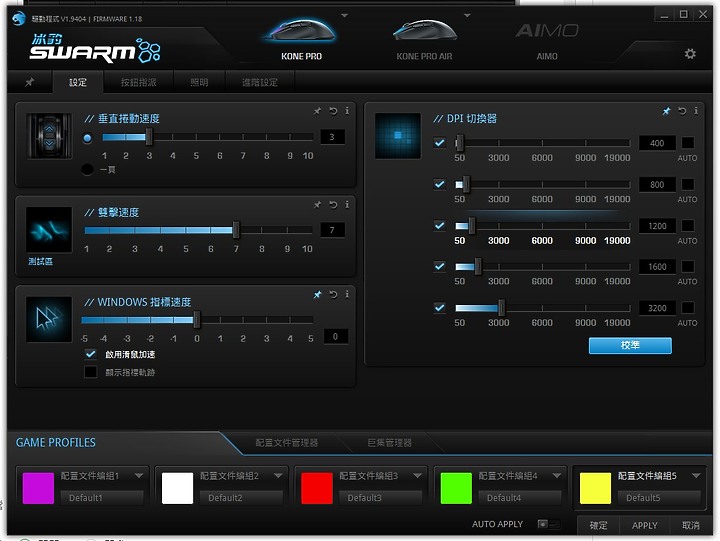Reset the DPI switcher panel
720x541 pixels.
(x=682, y=111)
